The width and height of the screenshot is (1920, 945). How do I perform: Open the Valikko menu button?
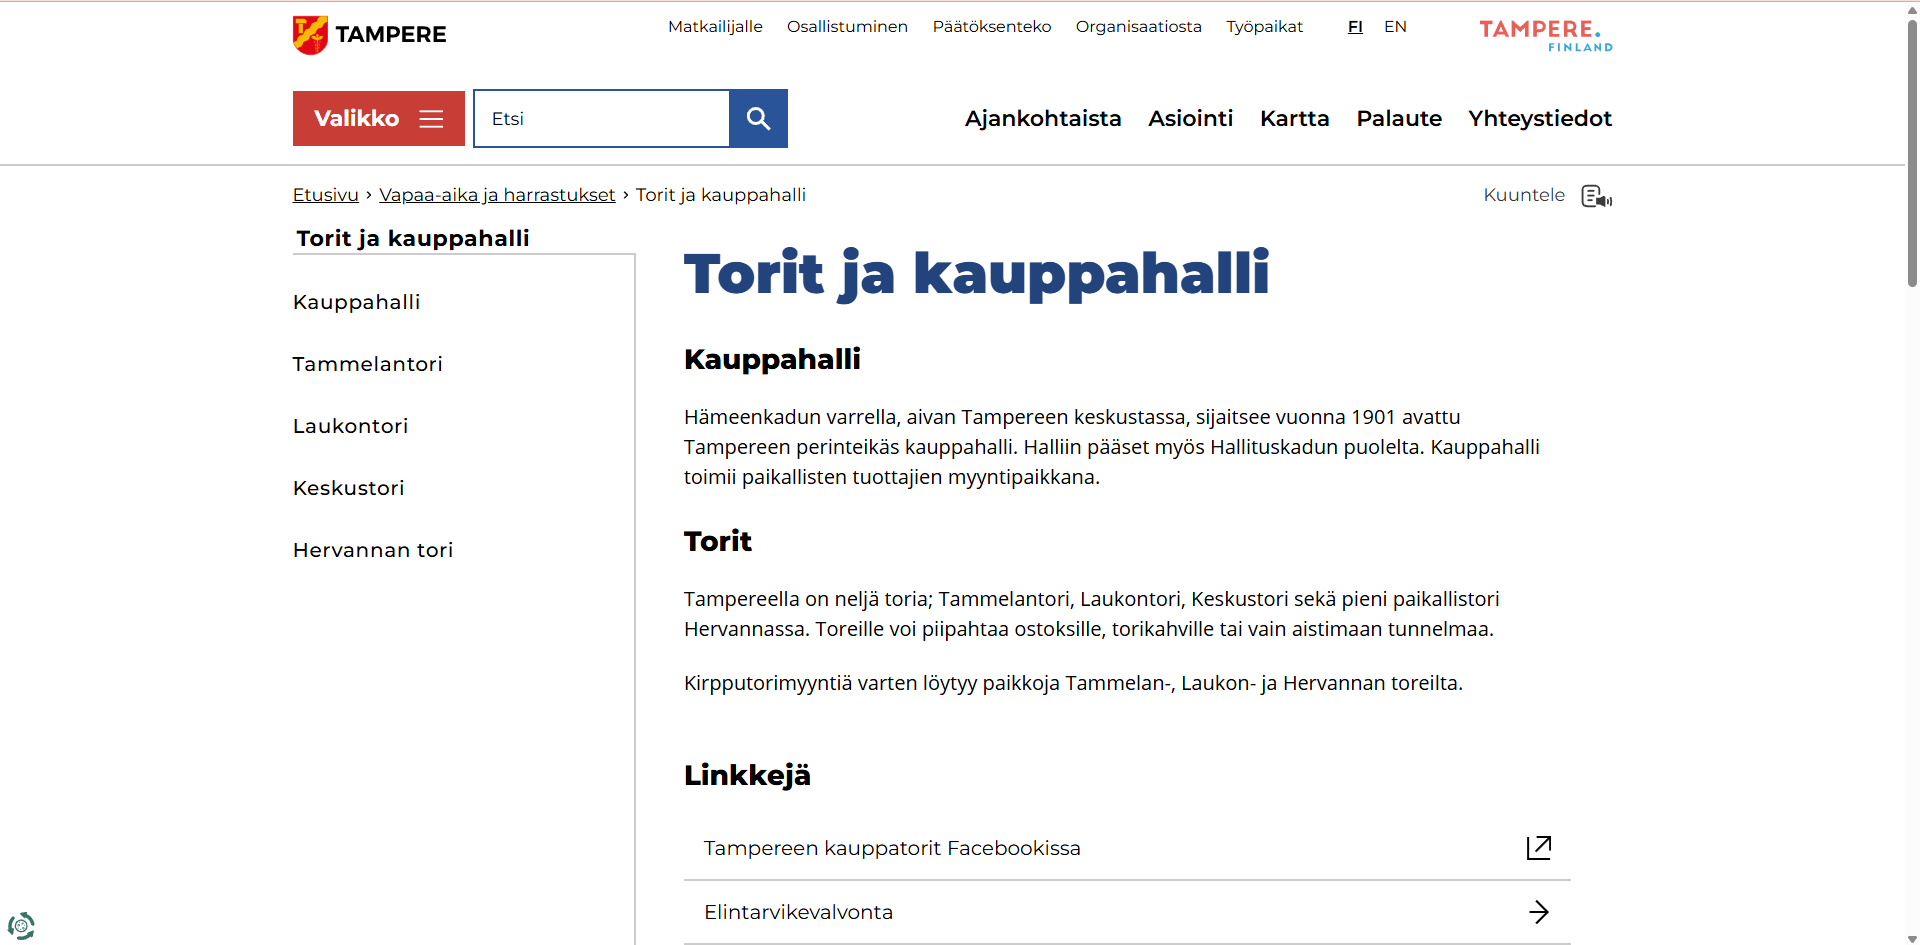click(x=379, y=119)
